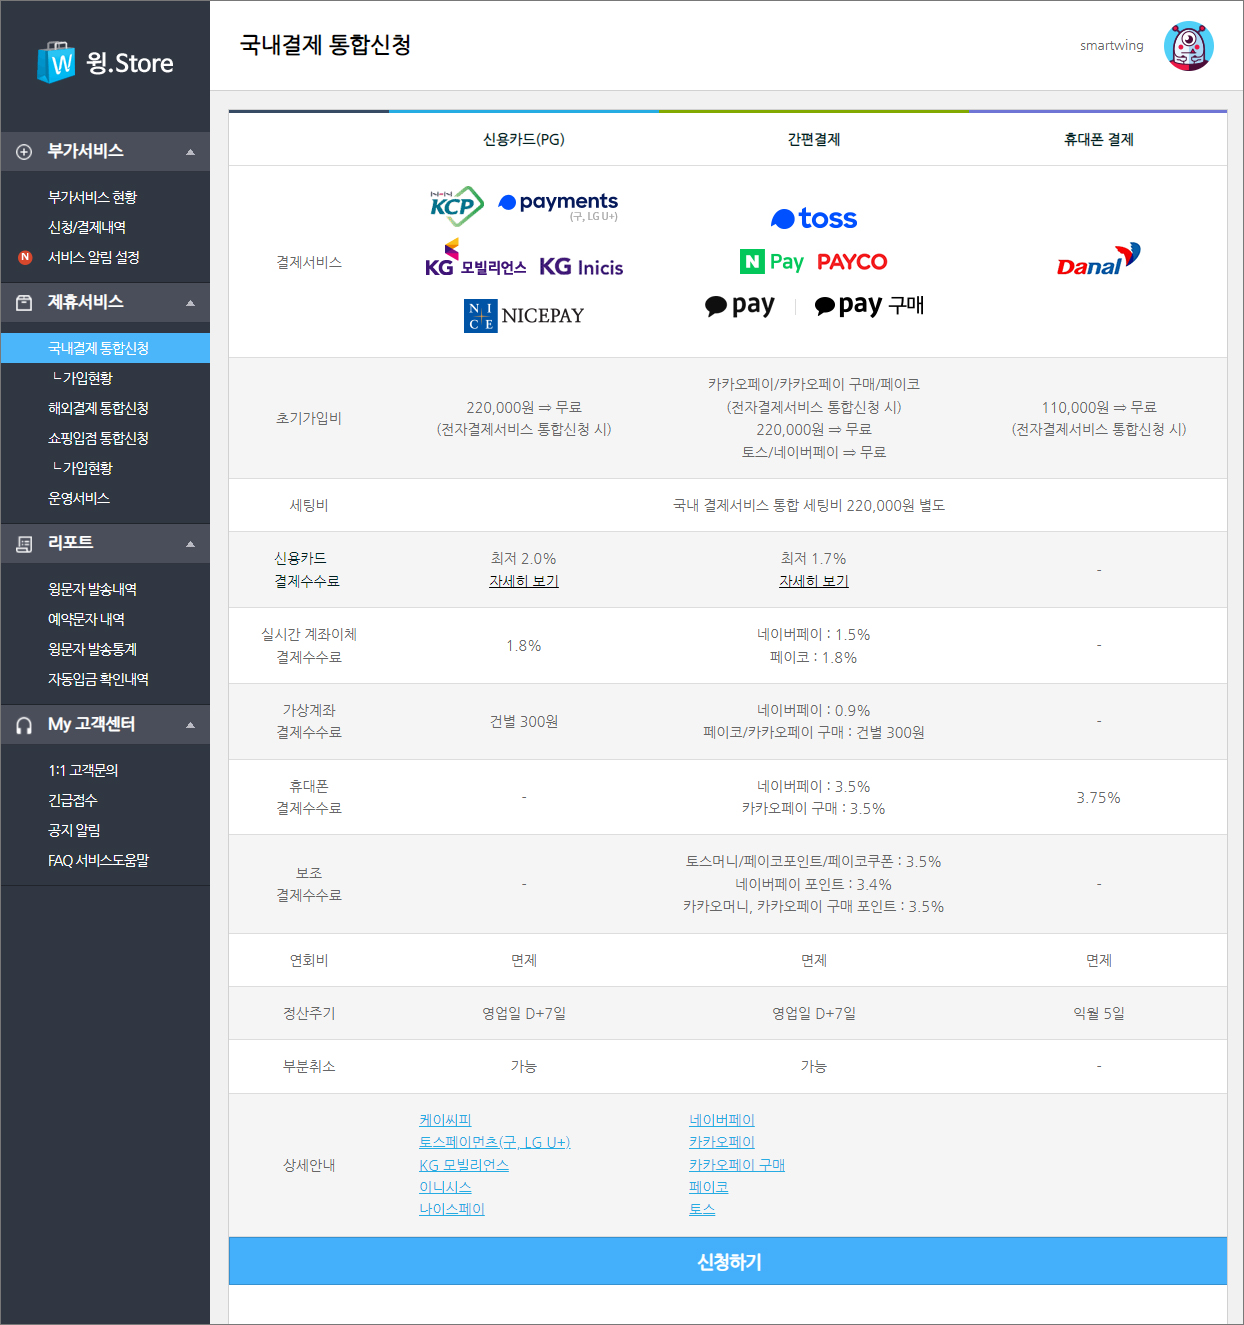
Task: Click the red N badge beside 서비스 알림 설정
Action: [x=25, y=258]
